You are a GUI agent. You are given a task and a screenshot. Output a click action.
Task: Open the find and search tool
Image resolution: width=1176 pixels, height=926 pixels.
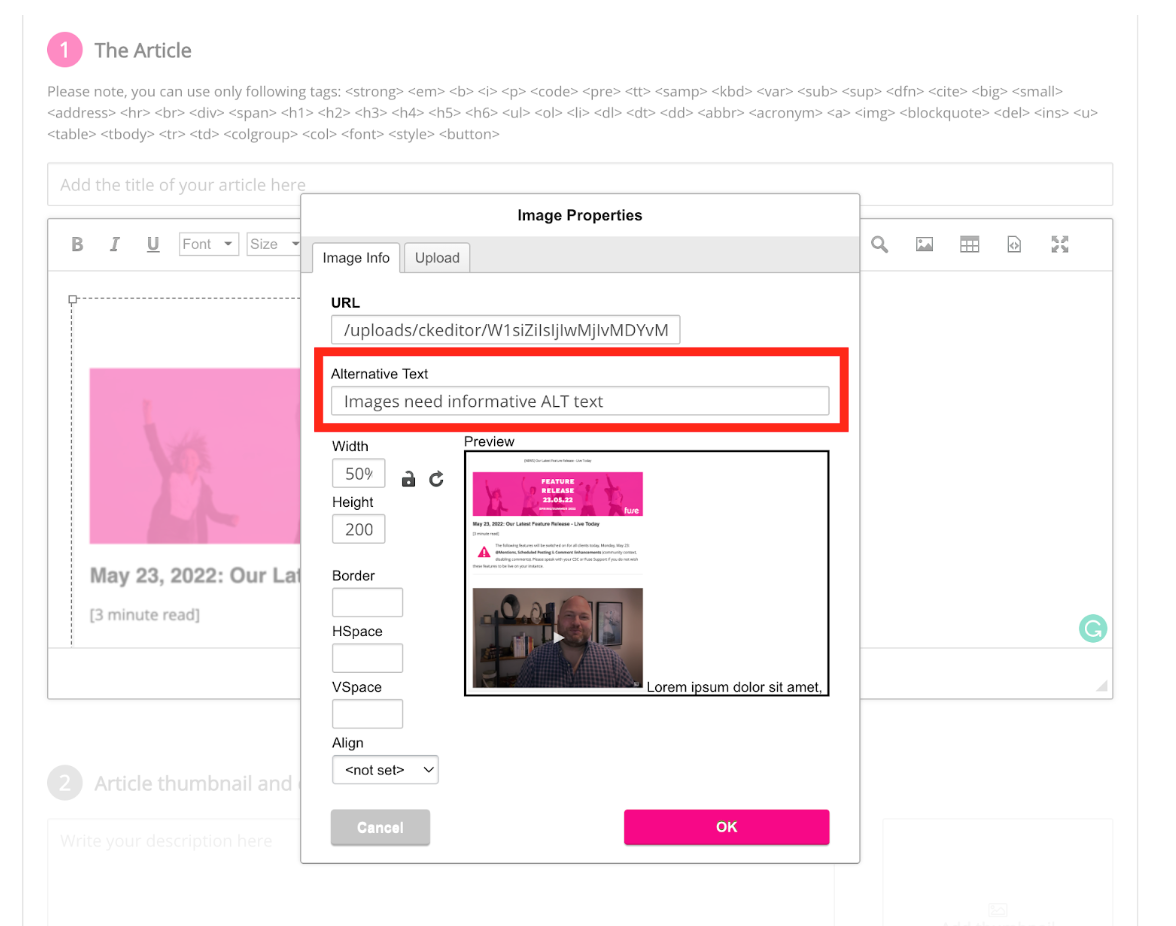click(878, 243)
